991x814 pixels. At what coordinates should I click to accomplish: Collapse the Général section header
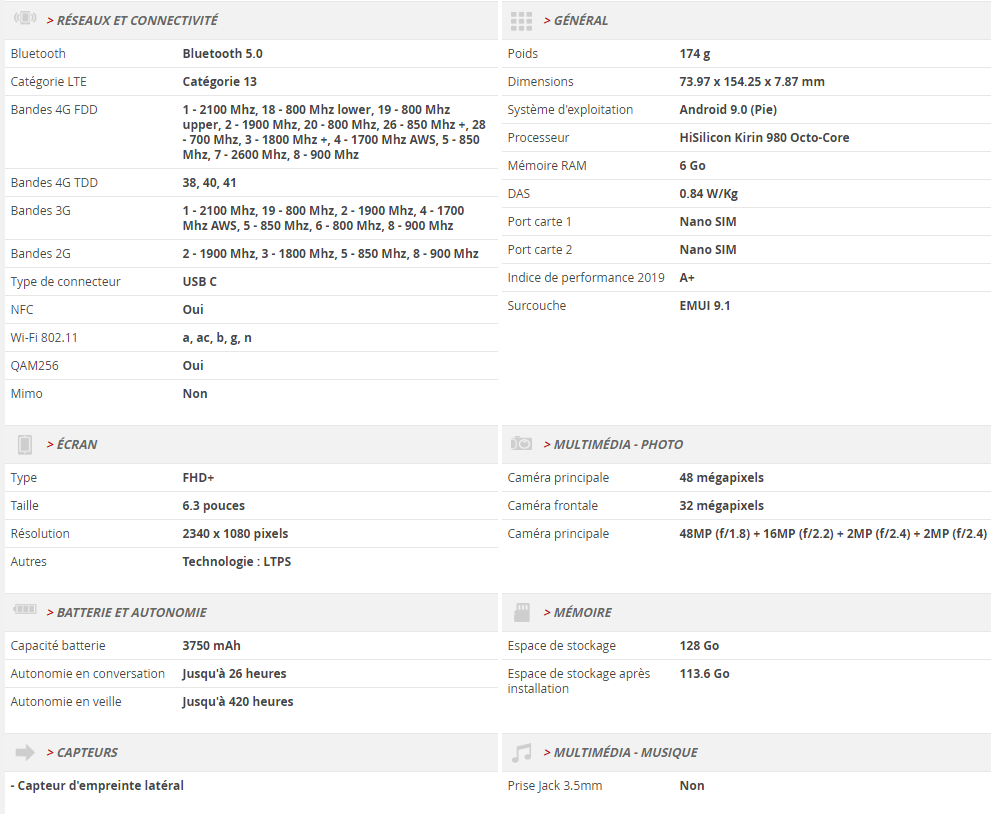pos(580,20)
